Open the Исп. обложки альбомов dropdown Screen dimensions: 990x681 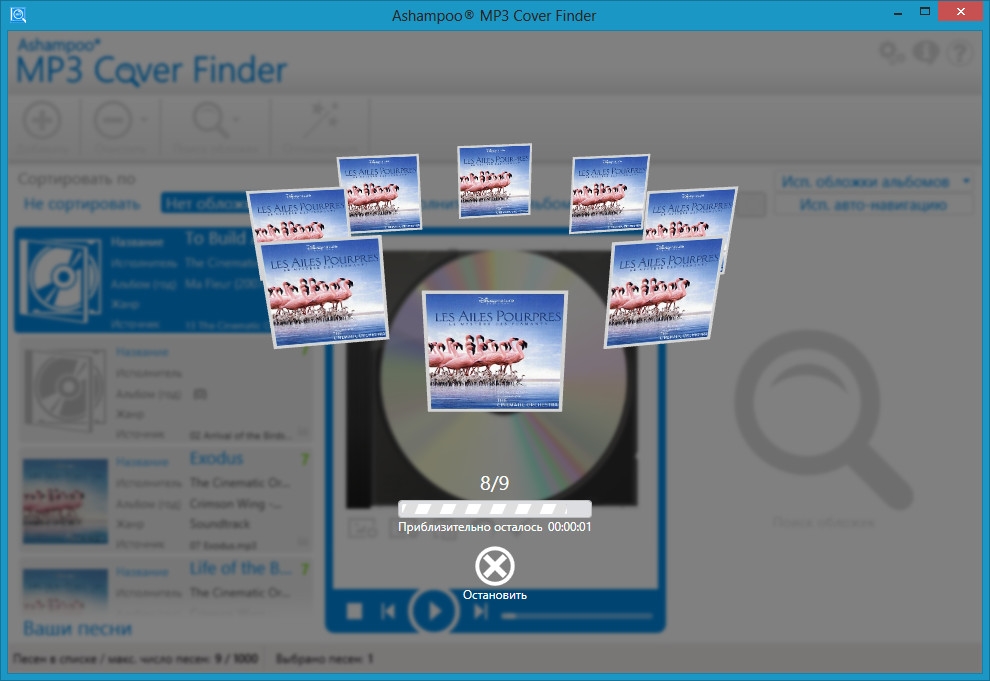pos(874,182)
